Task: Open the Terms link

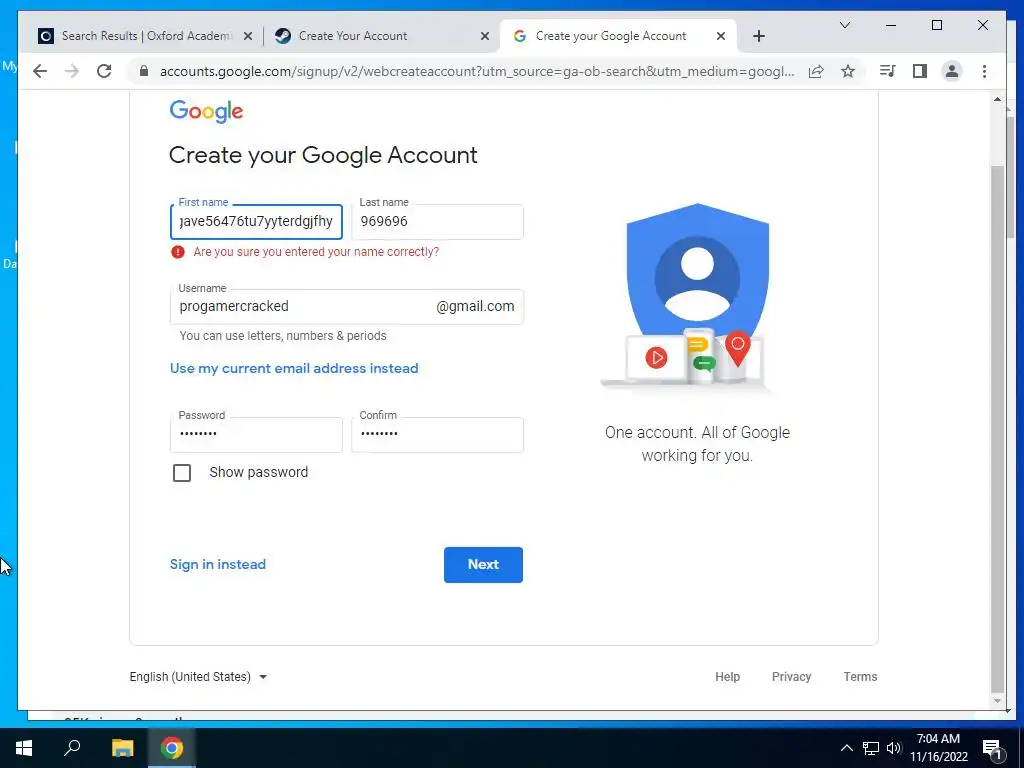Action: 860,677
